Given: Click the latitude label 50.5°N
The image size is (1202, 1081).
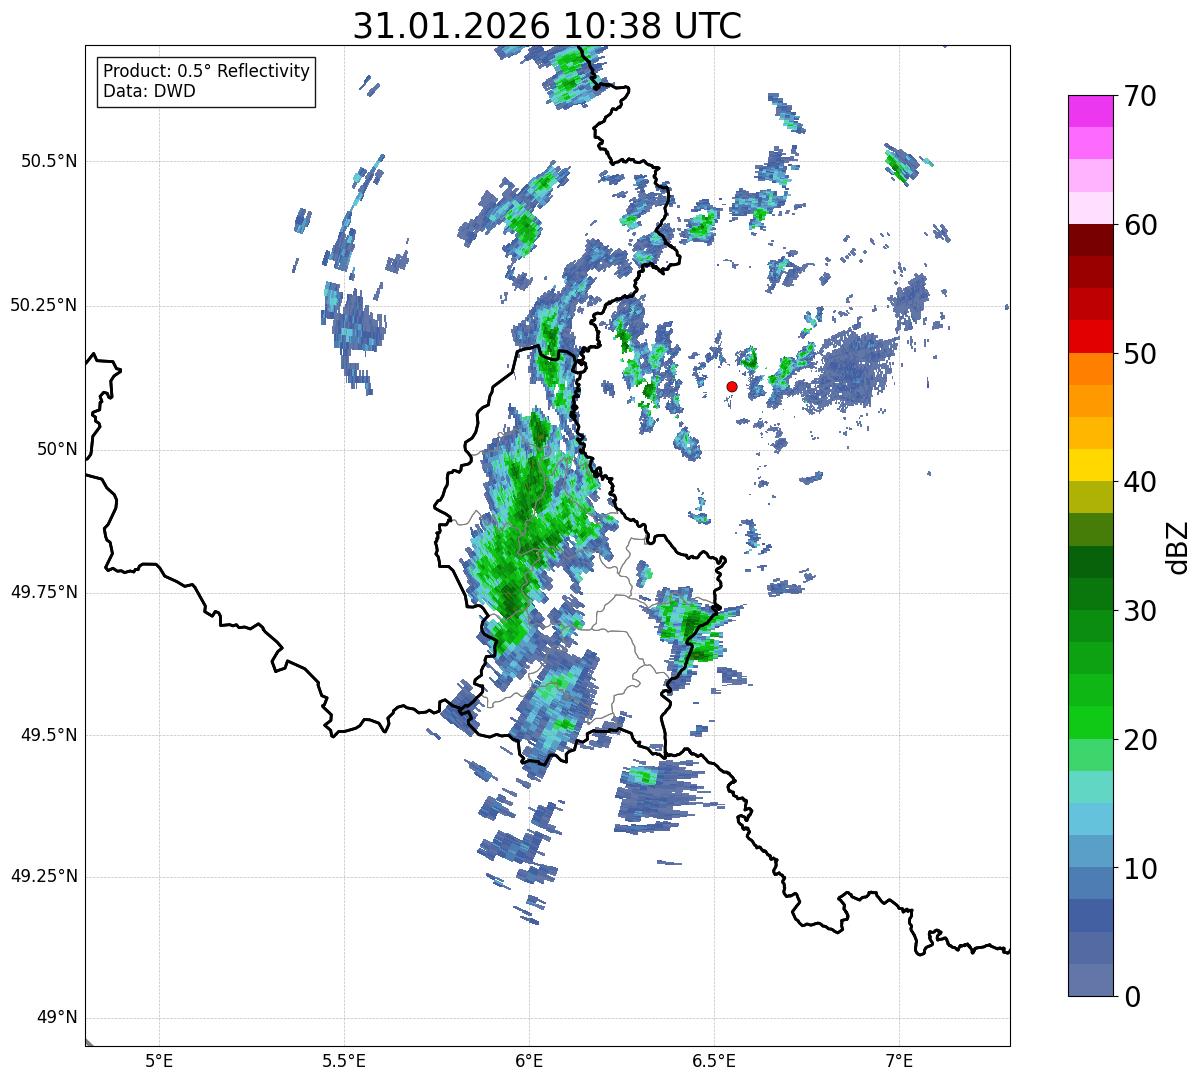Looking at the screenshot, I should pos(49,161).
